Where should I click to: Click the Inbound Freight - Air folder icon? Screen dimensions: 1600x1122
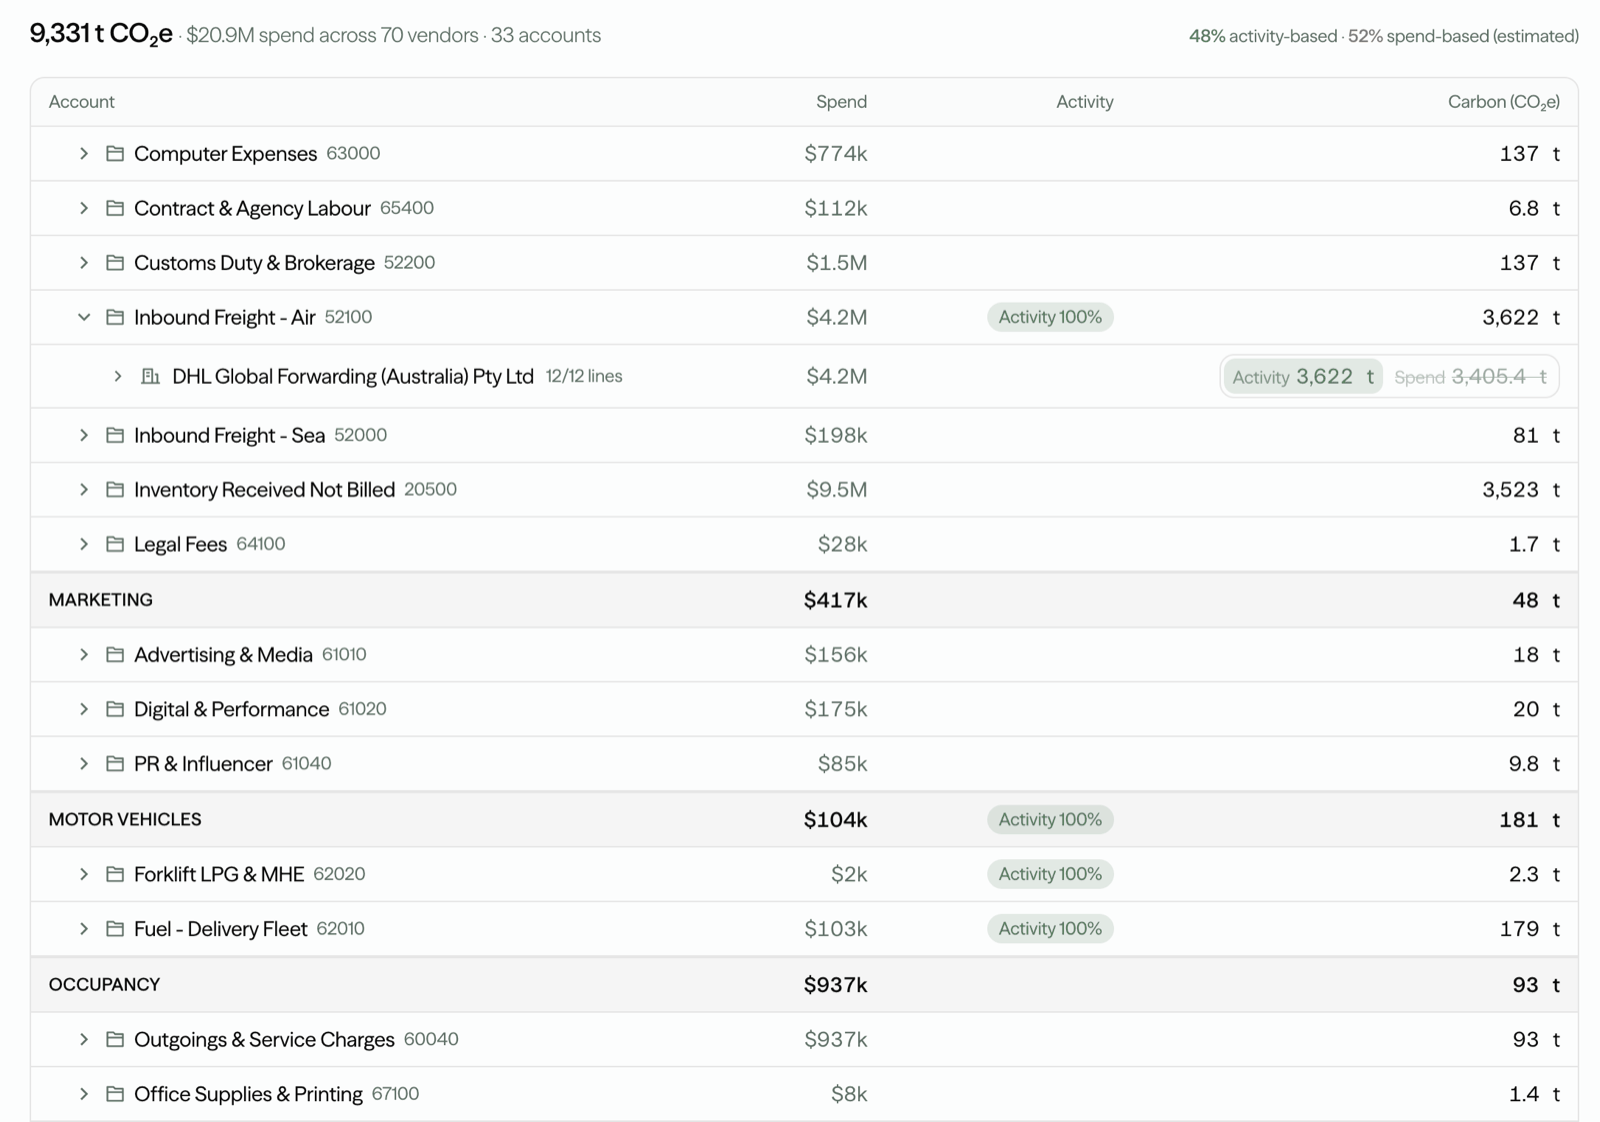pyautogui.click(x=115, y=317)
